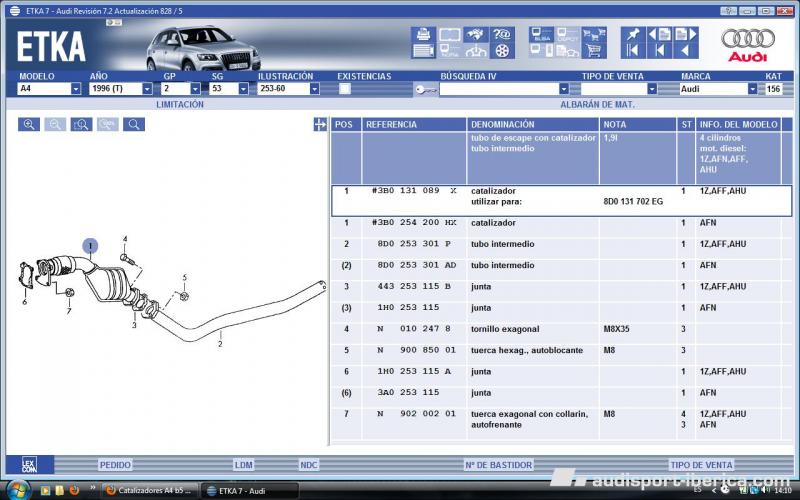
Task: Expand the Tipo de Venta dropdown in the filter row
Action: point(652,89)
